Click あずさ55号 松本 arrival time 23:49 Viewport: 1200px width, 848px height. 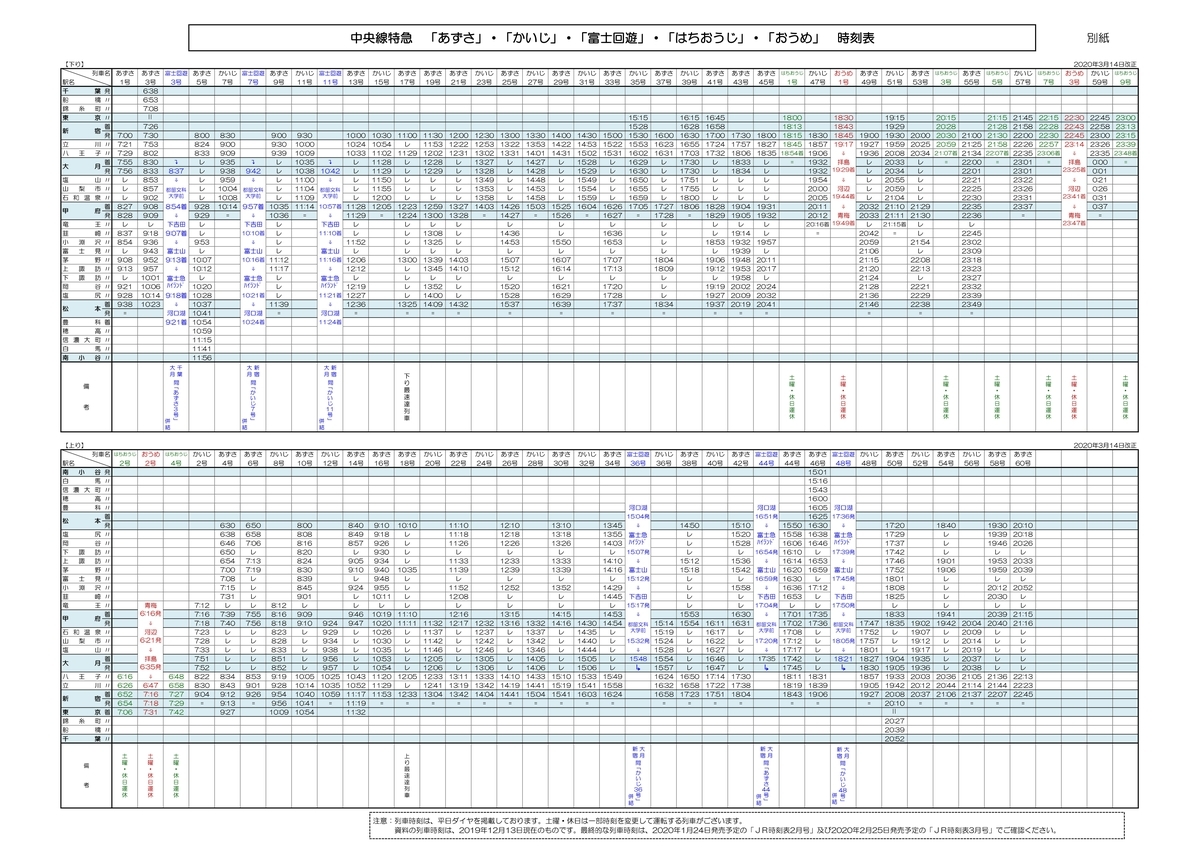[x=972, y=304]
